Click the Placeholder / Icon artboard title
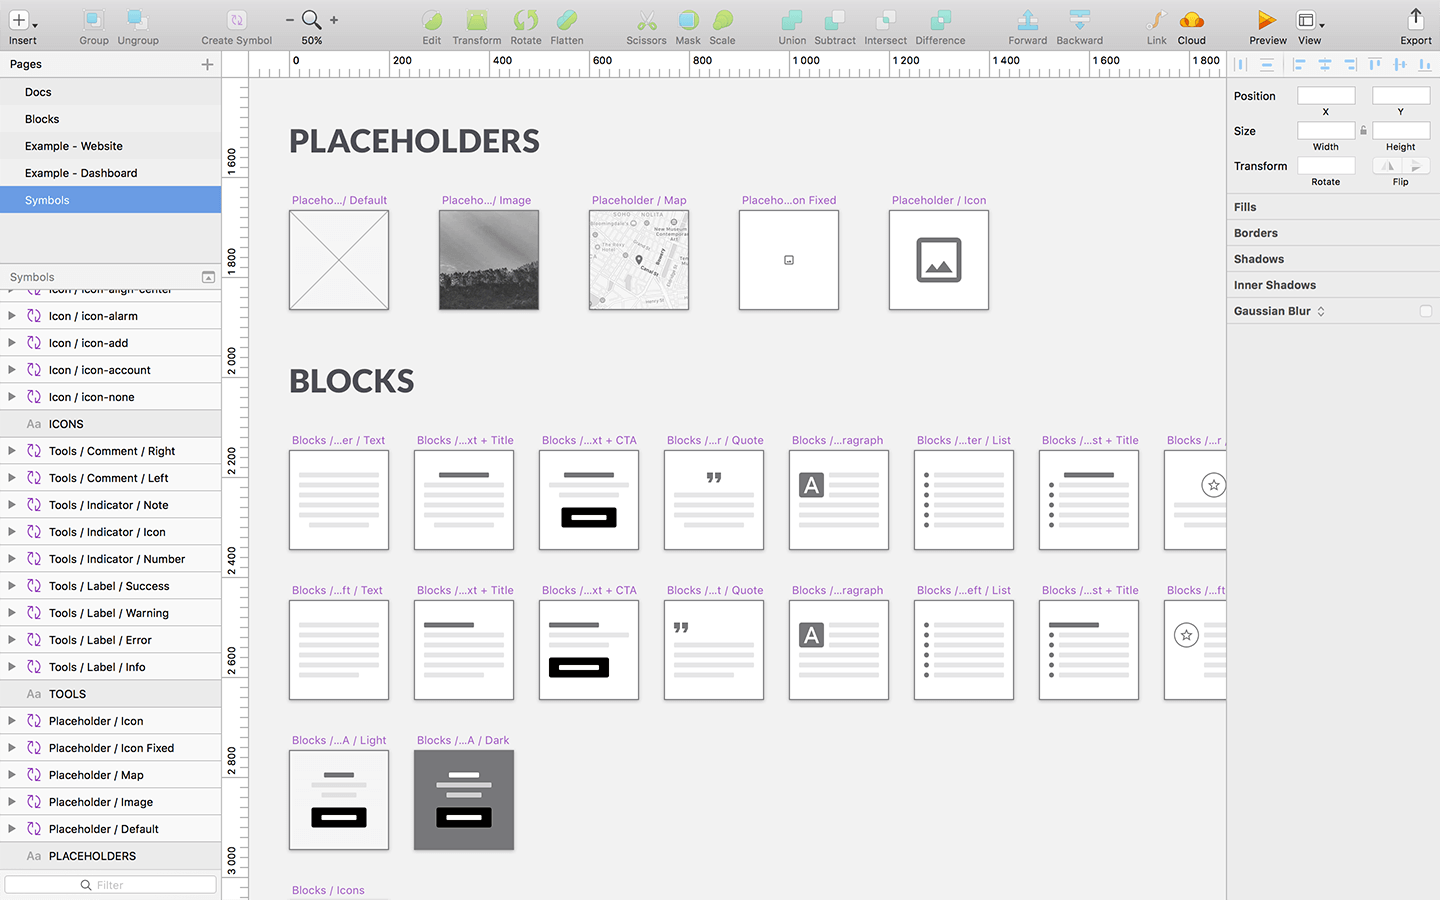 click(x=939, y=200)
